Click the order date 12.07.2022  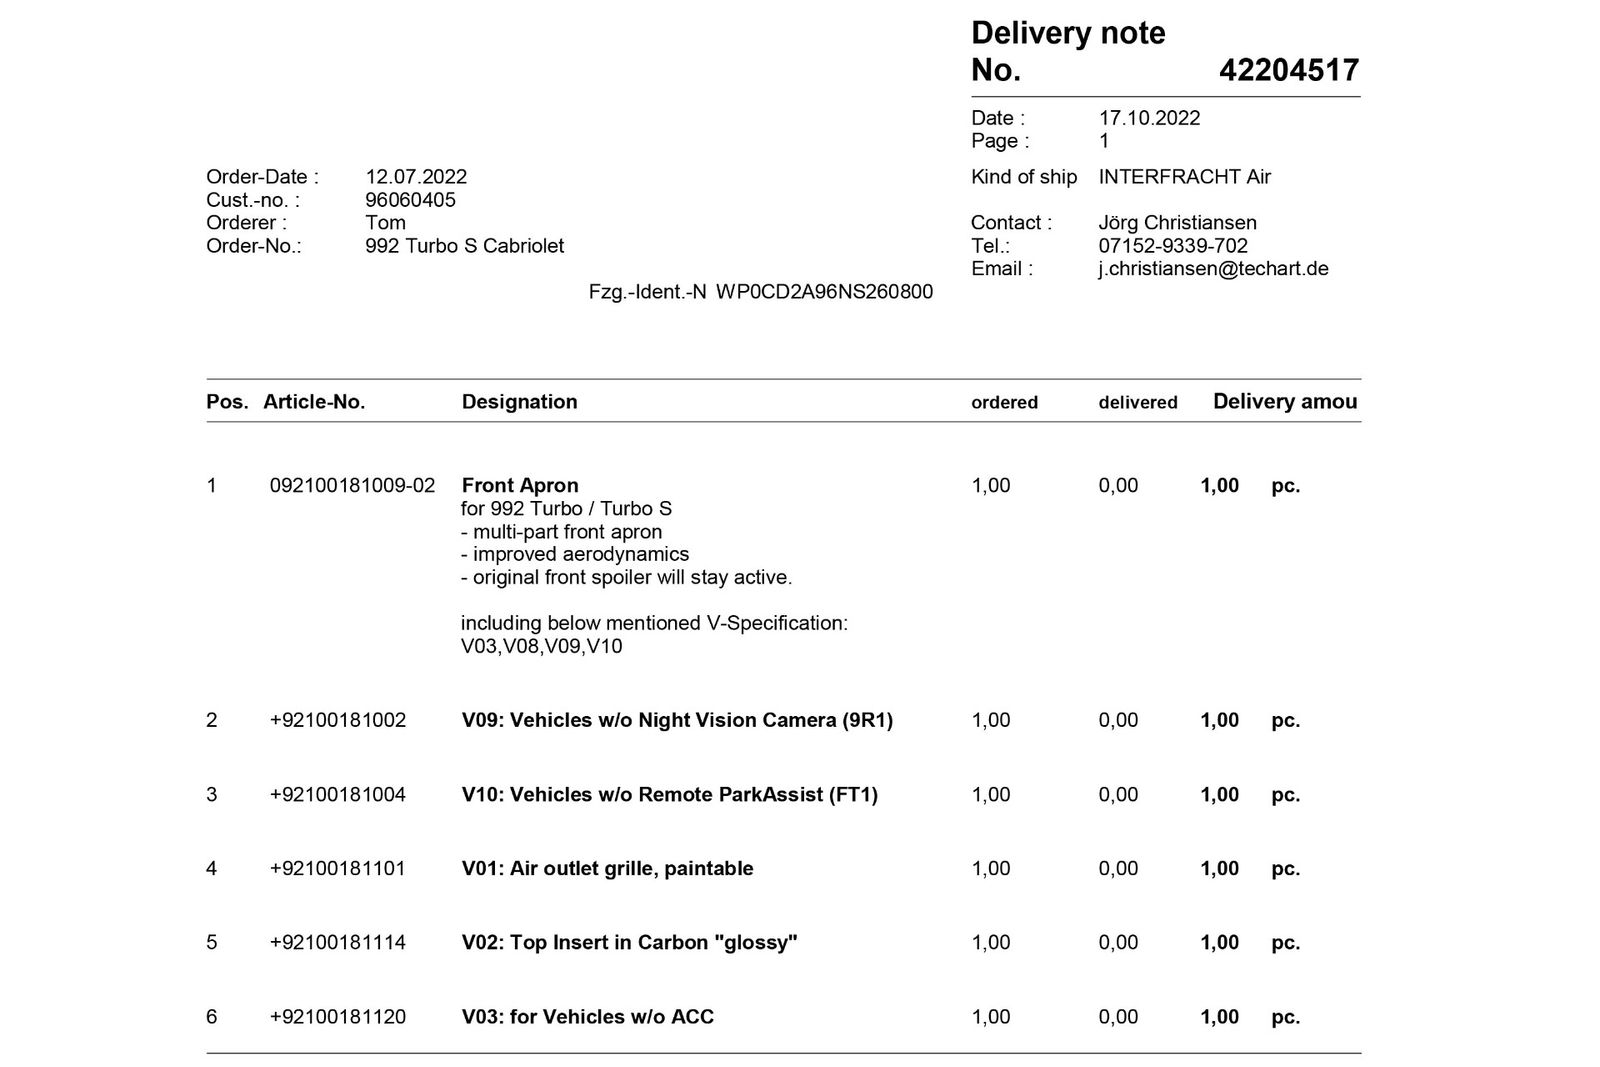pos(416,177)
